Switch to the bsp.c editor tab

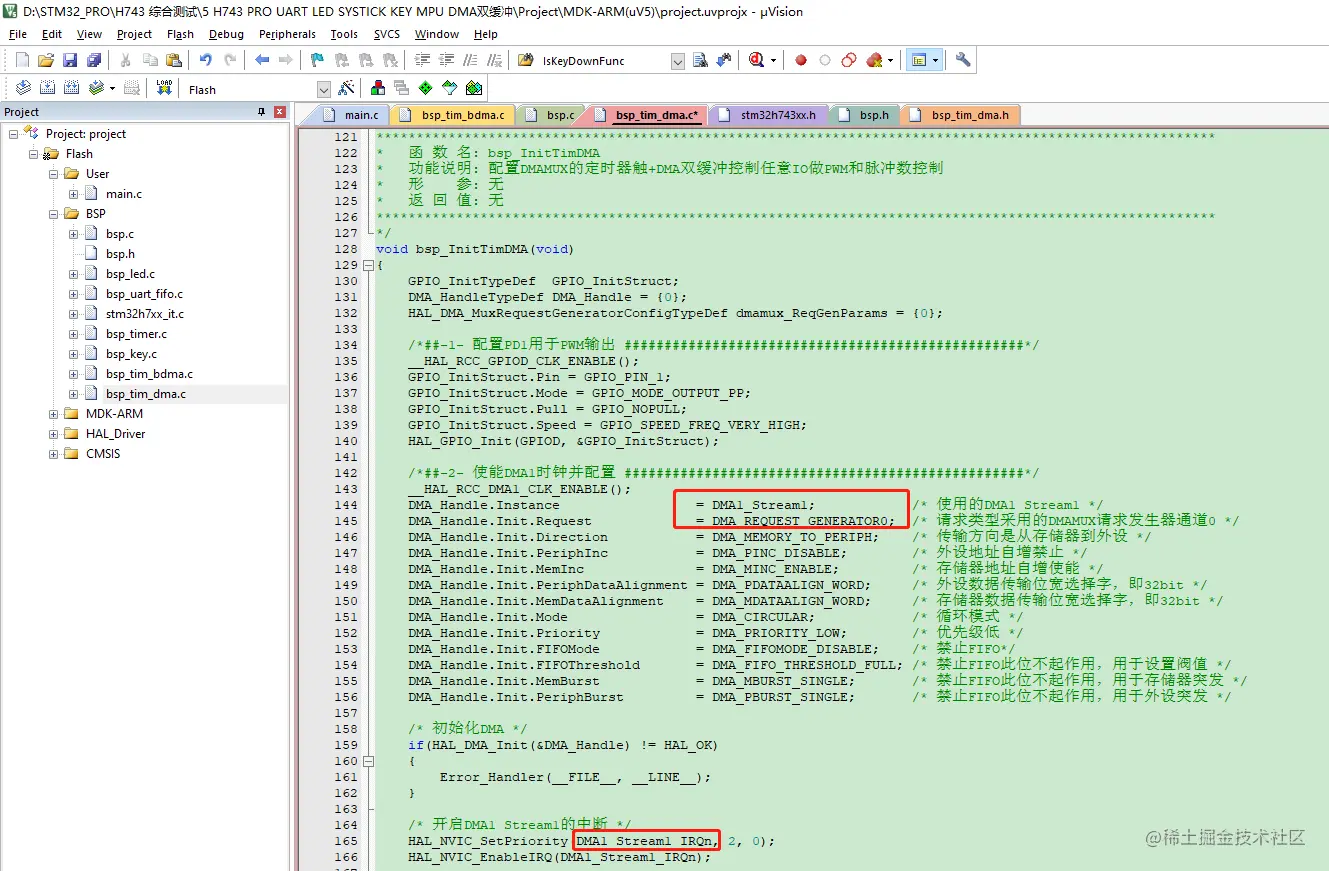552,115
